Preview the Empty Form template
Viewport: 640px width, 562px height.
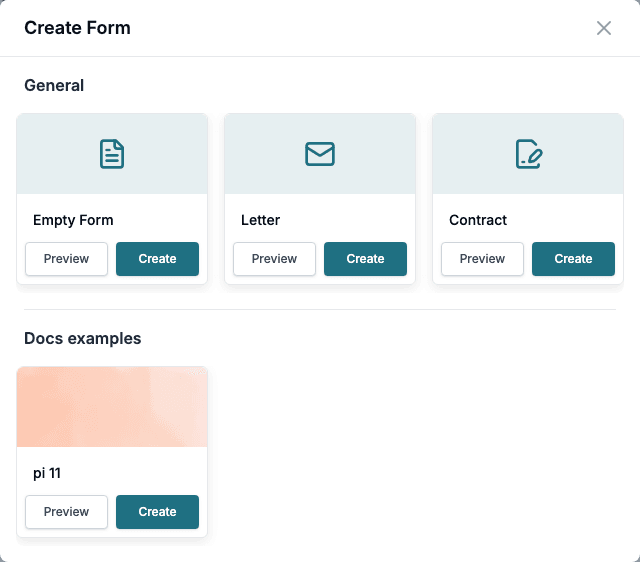(67, 259)
